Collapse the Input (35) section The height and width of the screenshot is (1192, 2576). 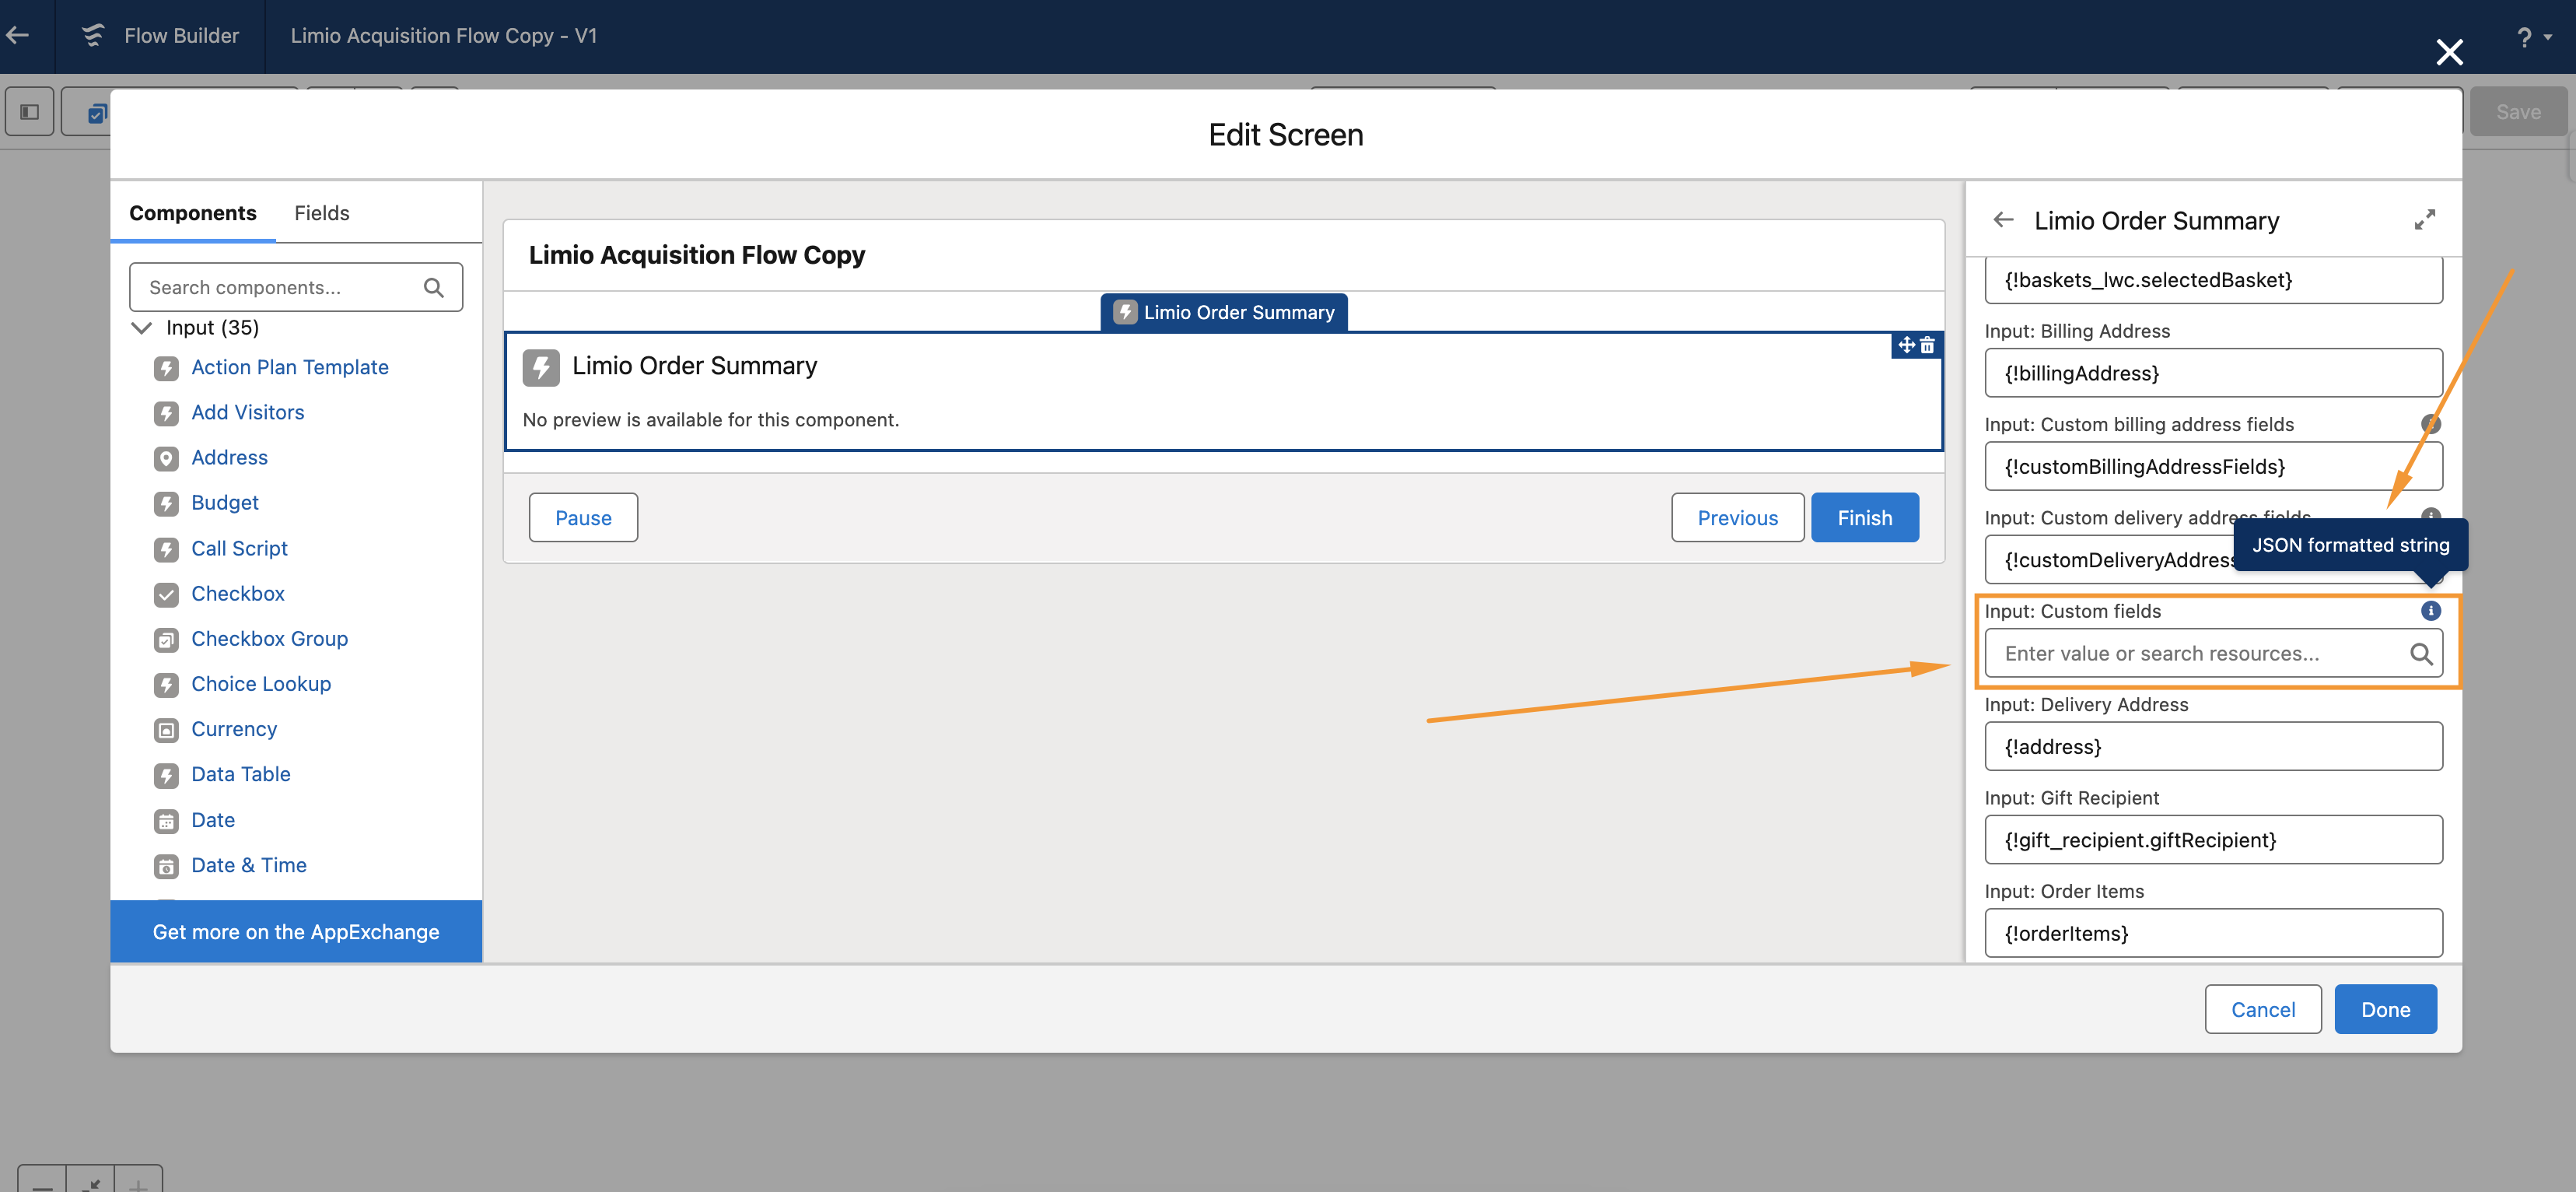[142, 328]
